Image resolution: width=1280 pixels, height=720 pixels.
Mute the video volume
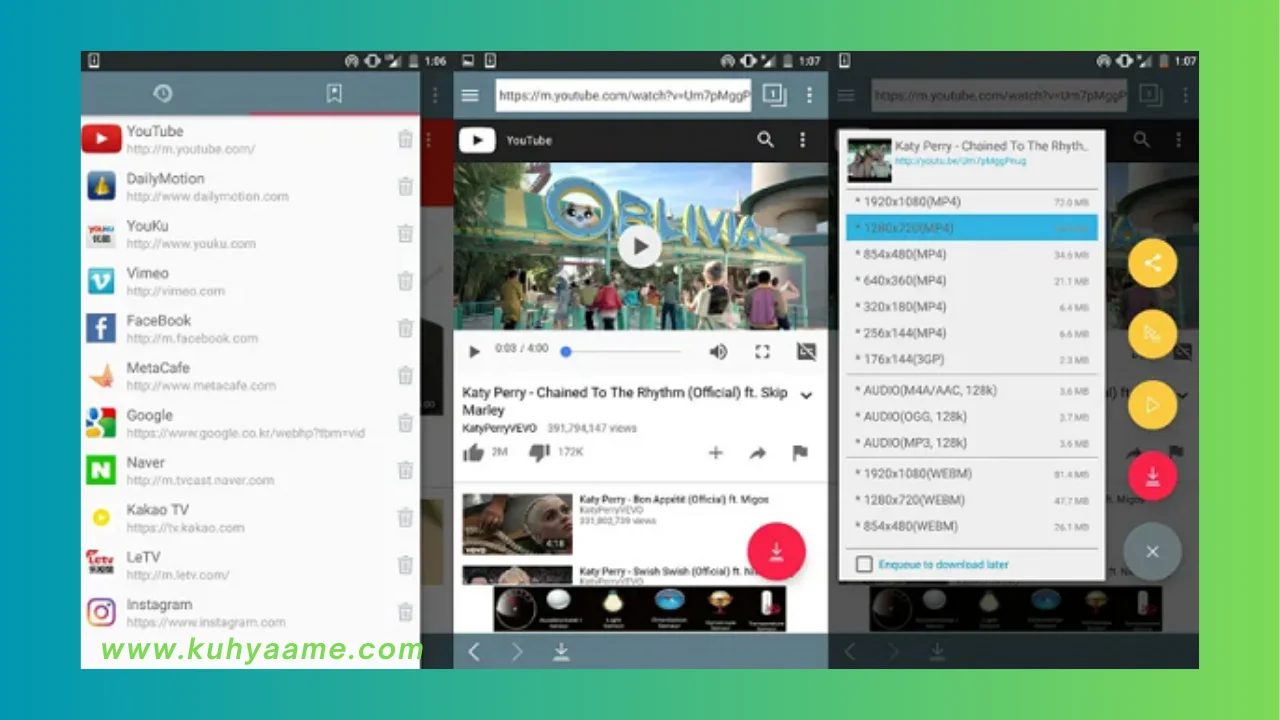click(x=718, y=352)
